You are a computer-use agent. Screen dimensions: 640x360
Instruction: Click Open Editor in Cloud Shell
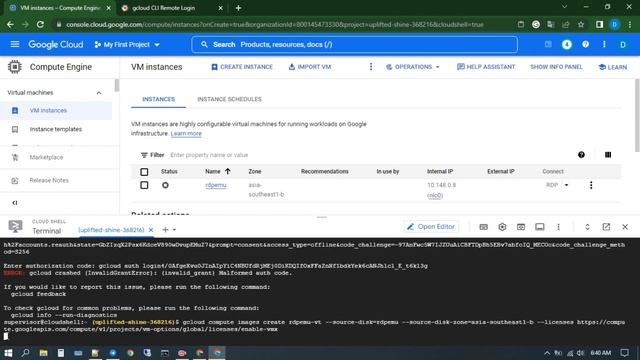point(431,227)
